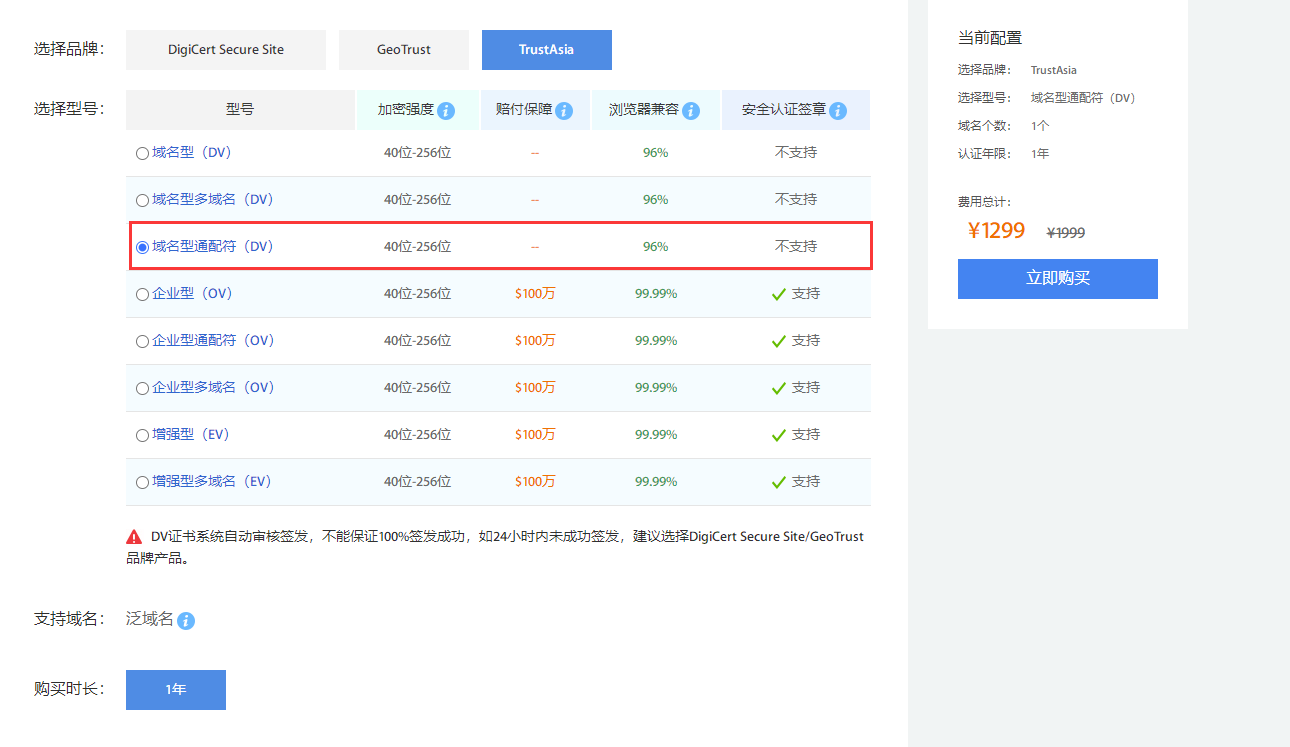This screenshot has width=1290, height=747.
Task: Select the 域名型（DV） radio option
Action: click(x=142, y=153)
